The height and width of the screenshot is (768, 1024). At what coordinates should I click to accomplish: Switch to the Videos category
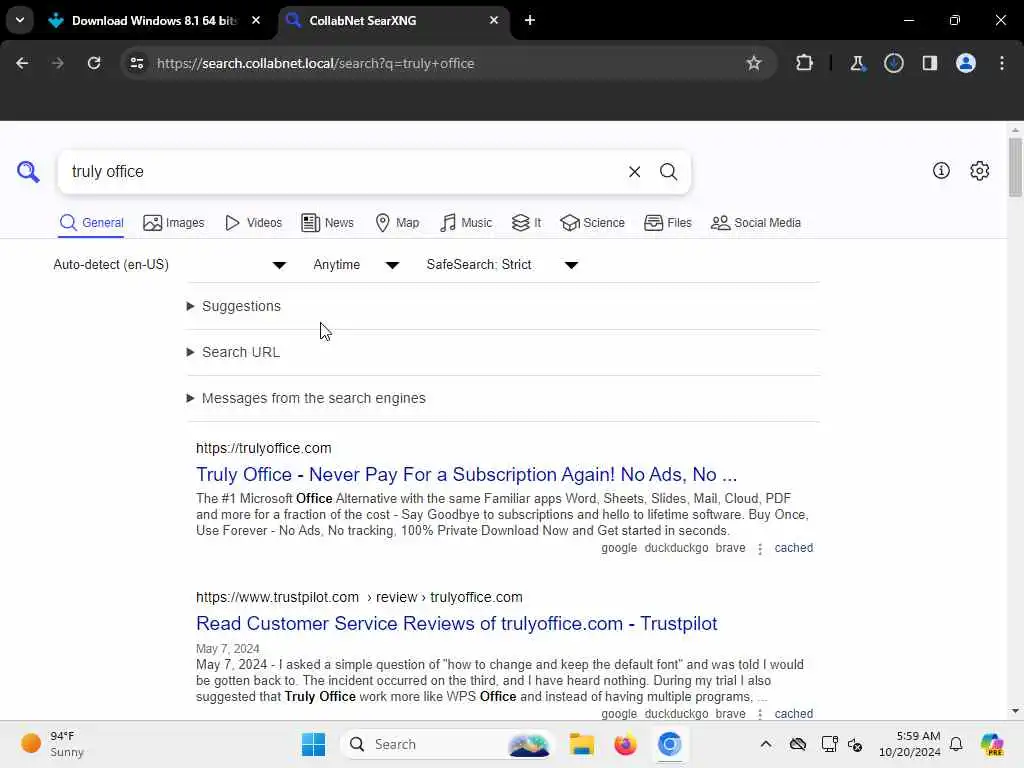[x=253, y=223]
